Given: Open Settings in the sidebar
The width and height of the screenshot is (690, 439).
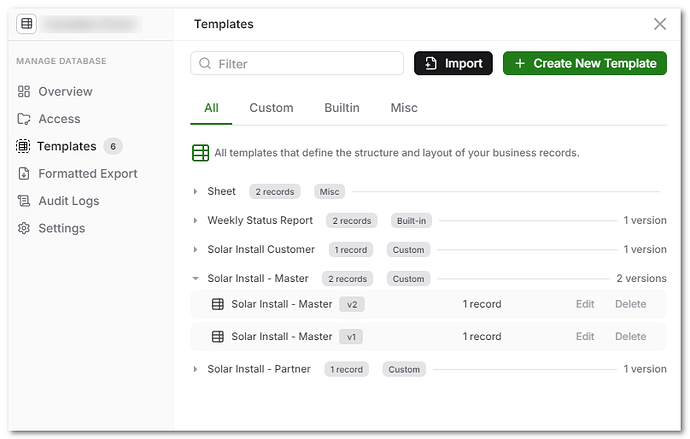Looking at the screenshot, I should tap(61, 228).
